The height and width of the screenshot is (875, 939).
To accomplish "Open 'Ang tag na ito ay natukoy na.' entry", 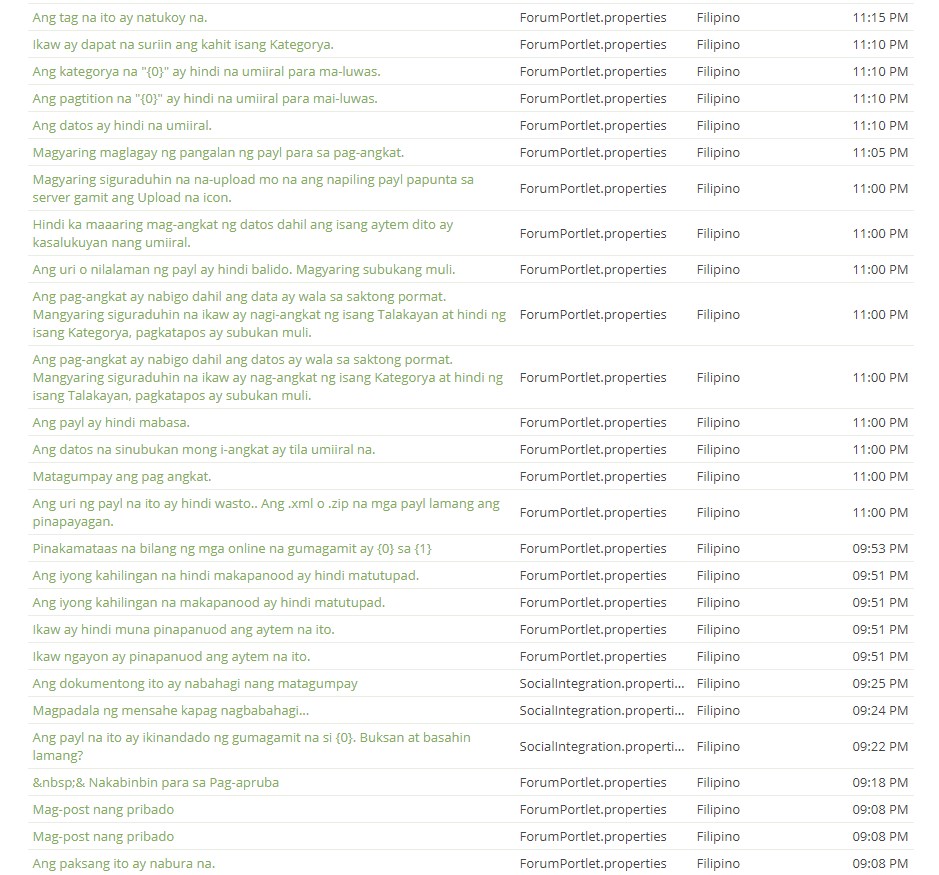I will point(120,18).
